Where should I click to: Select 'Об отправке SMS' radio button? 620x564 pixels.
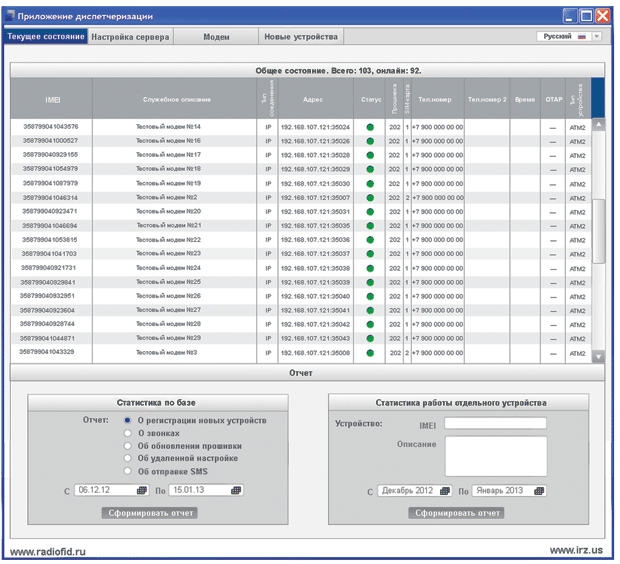127,471
